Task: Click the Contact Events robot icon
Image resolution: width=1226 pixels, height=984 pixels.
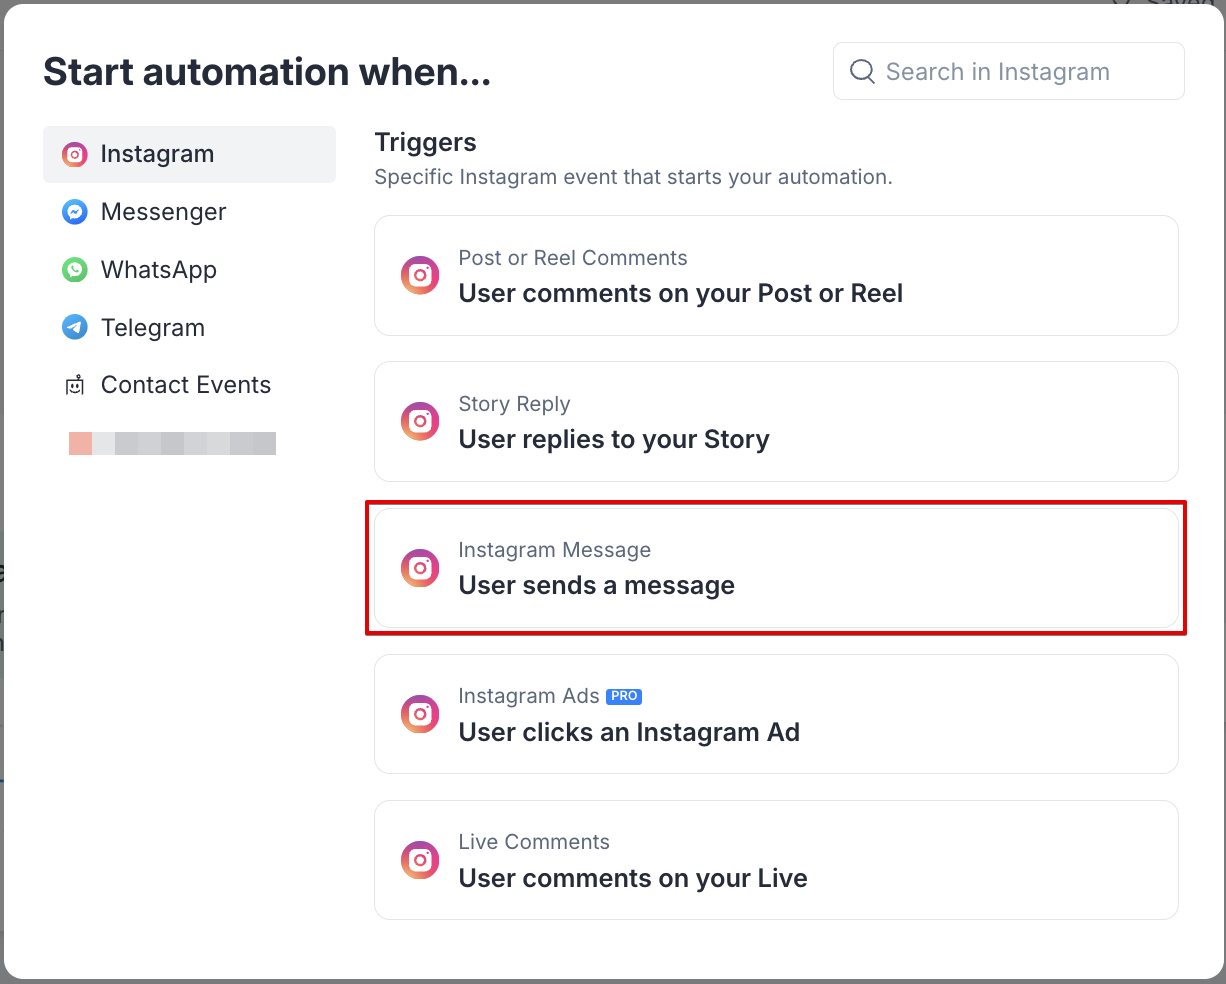Action: (75, 385)
